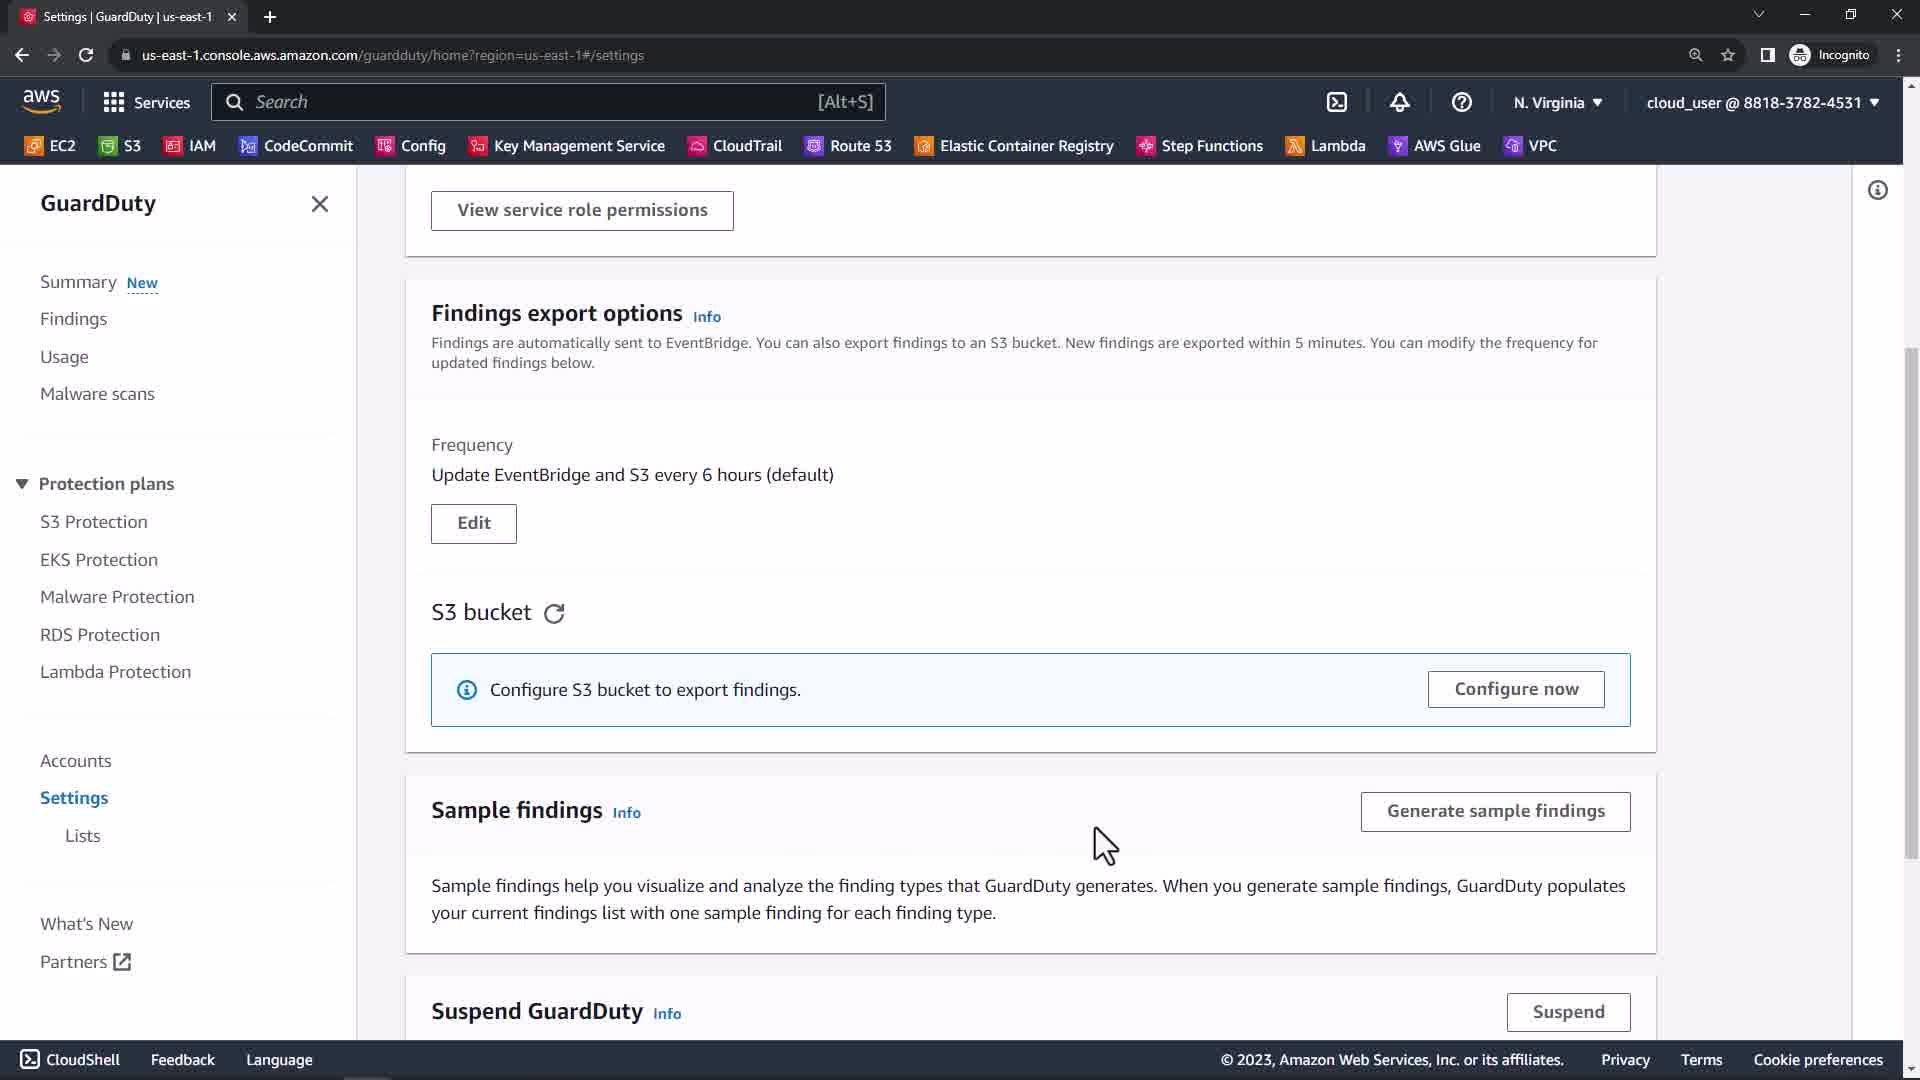Open the N. Virginia region dropdown
This screenshot has width=1920, height=1080.
pos(1558,102)
